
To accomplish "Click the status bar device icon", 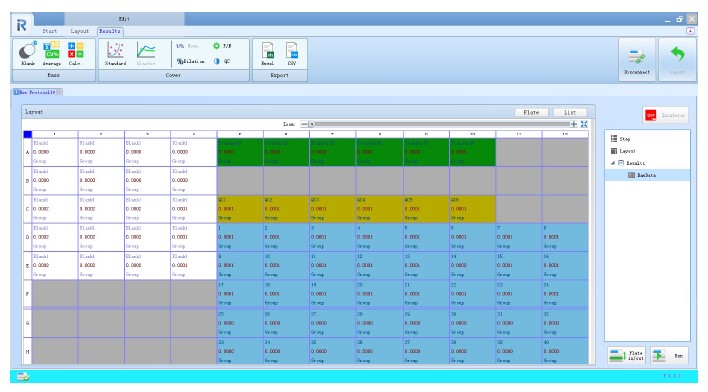I will coord(23,376).
